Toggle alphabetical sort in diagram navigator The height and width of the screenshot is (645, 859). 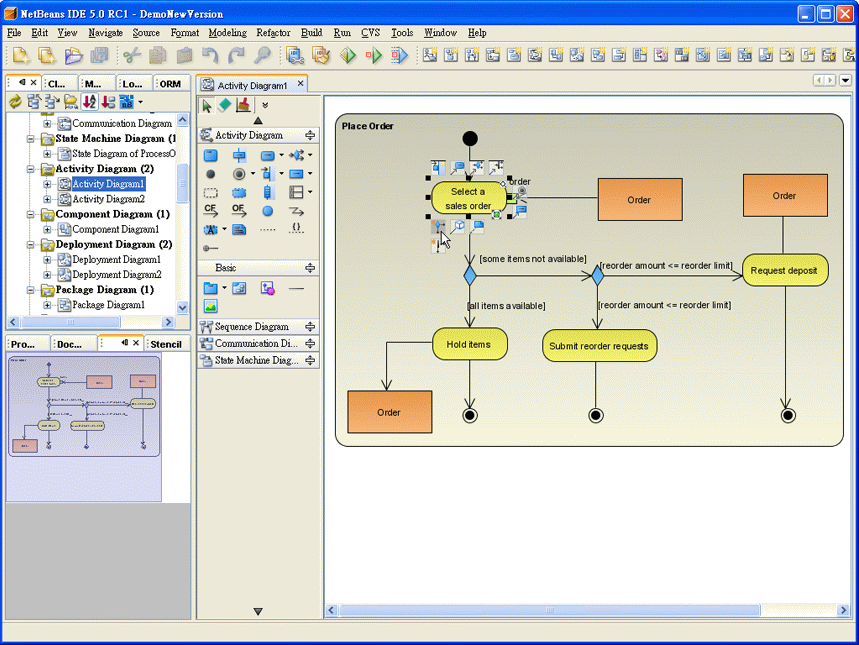coord(89,102)
